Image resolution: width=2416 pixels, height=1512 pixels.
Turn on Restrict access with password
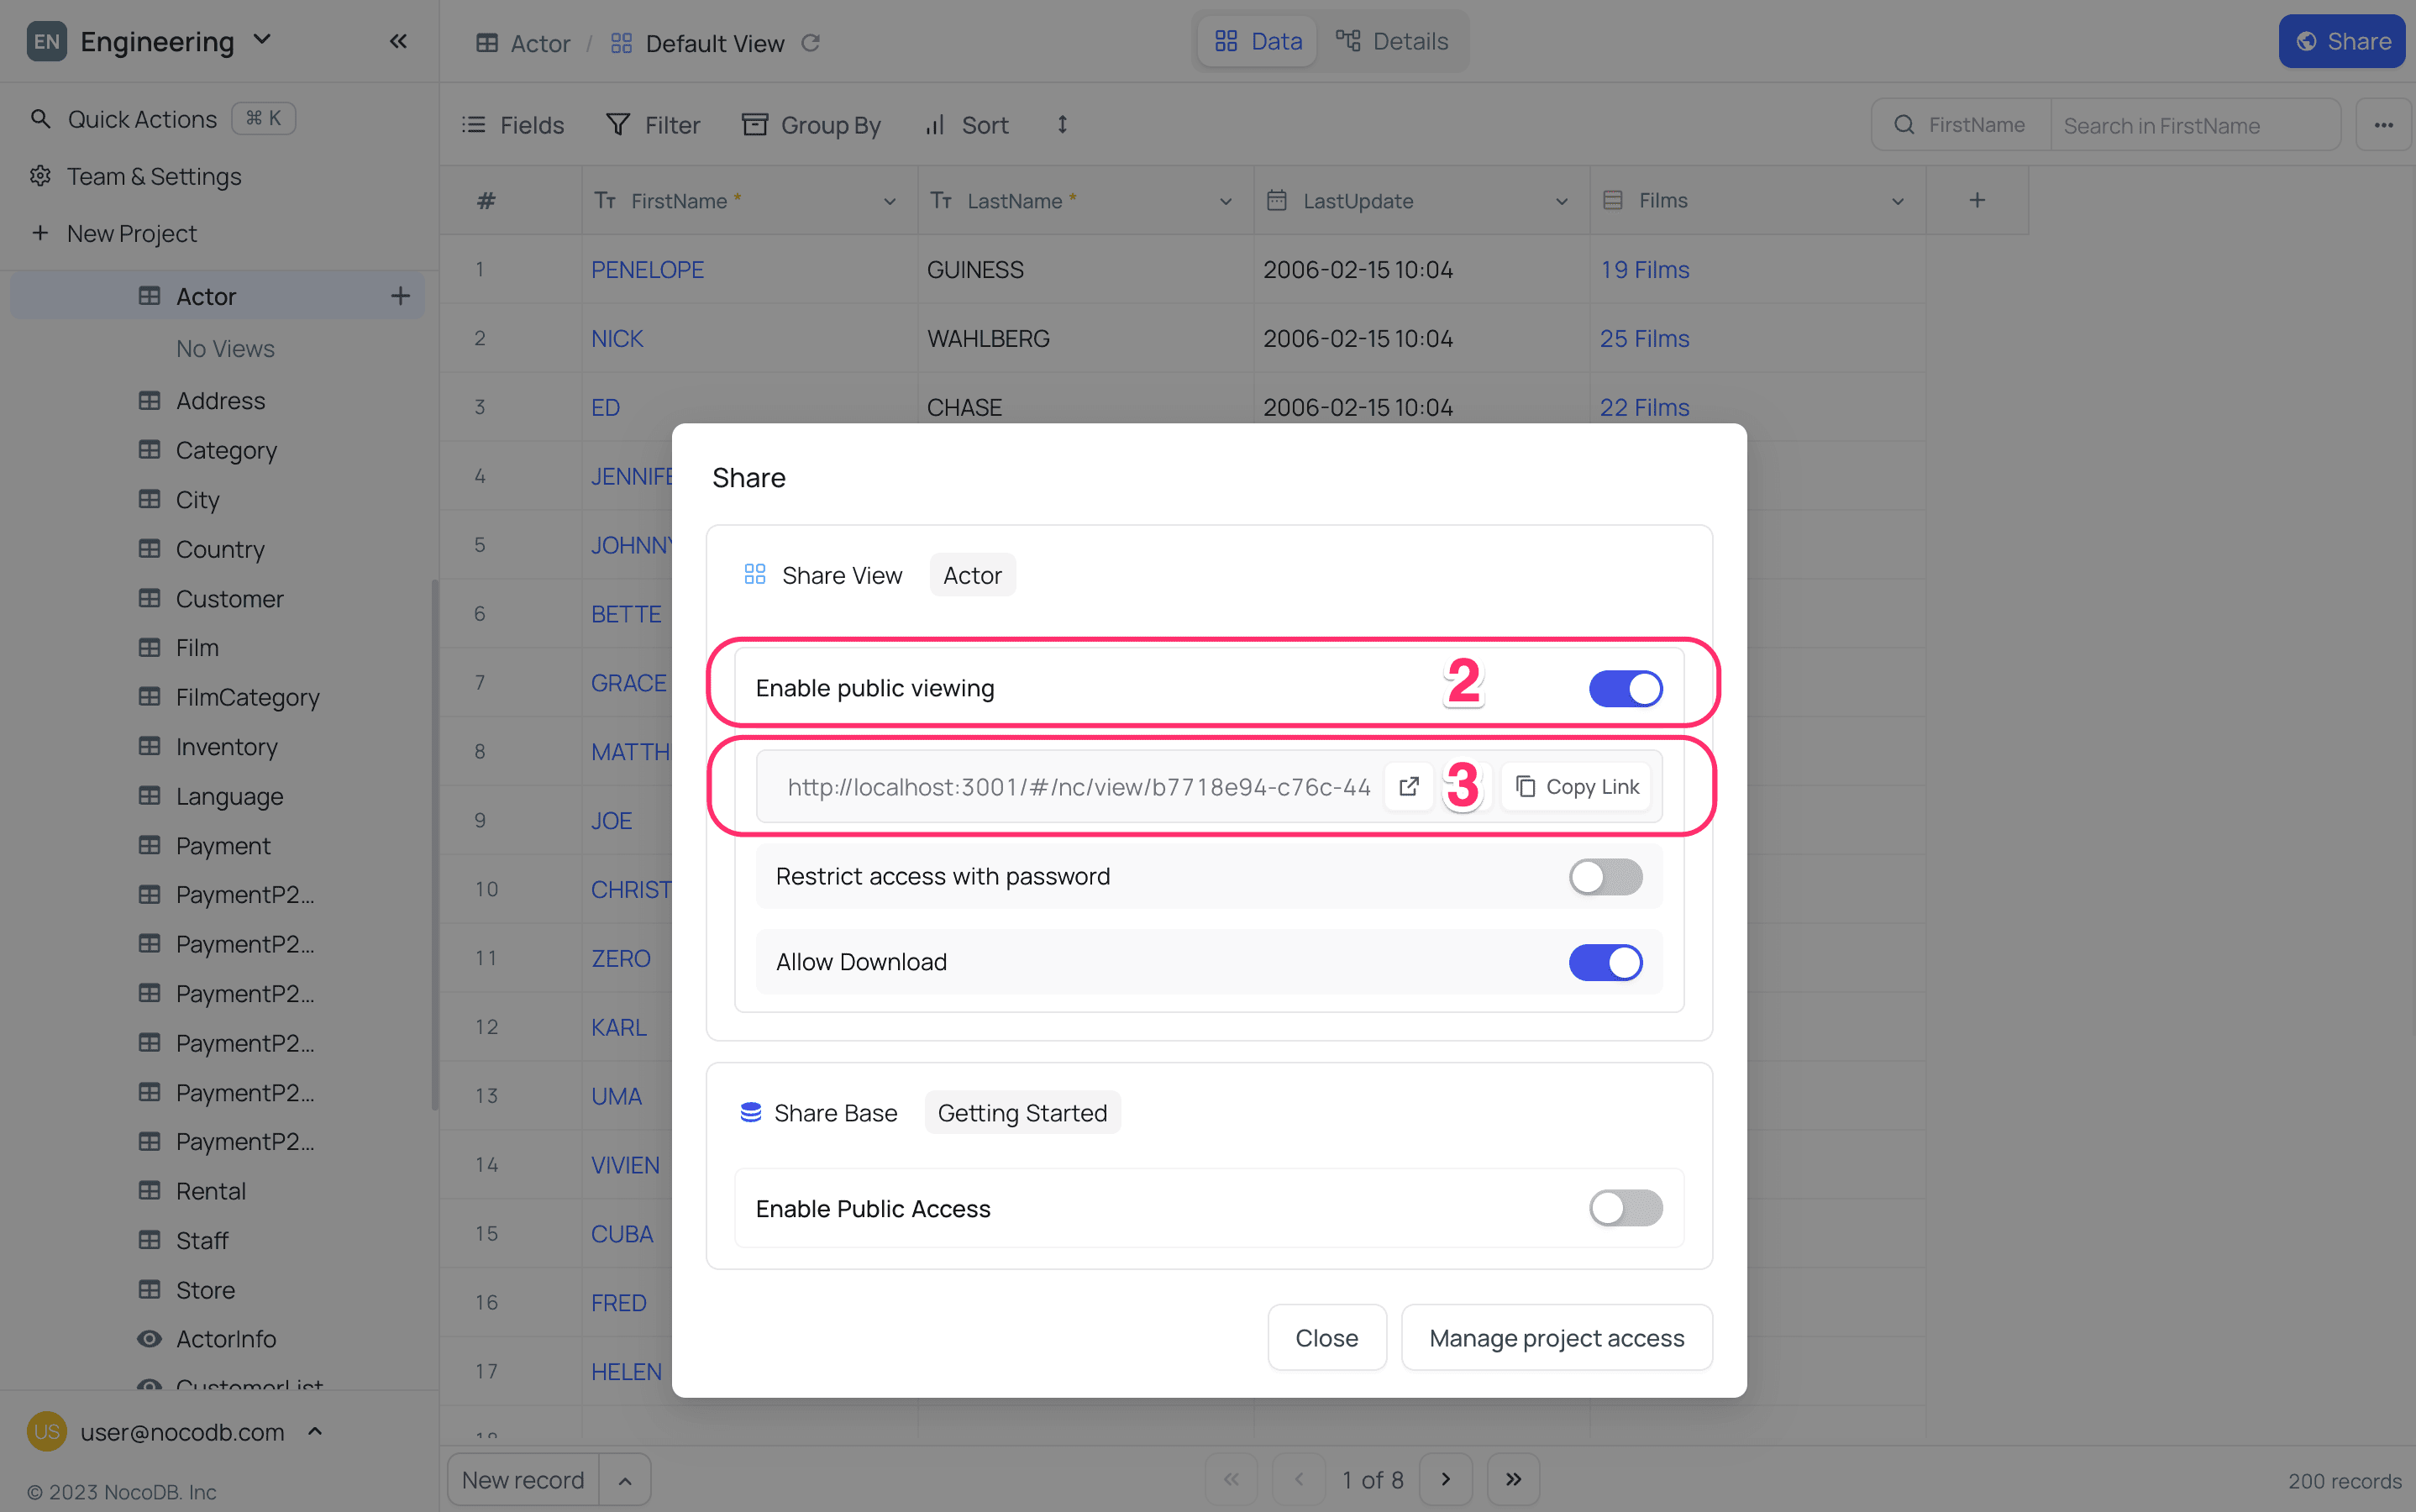click(x=1605, y=876)
